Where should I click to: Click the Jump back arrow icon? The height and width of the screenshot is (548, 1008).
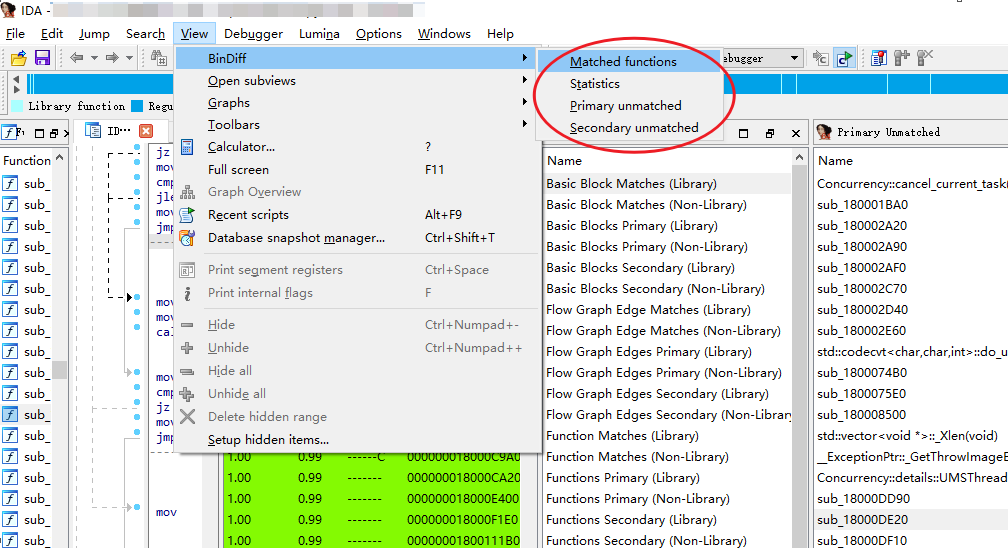pos(77,58)
